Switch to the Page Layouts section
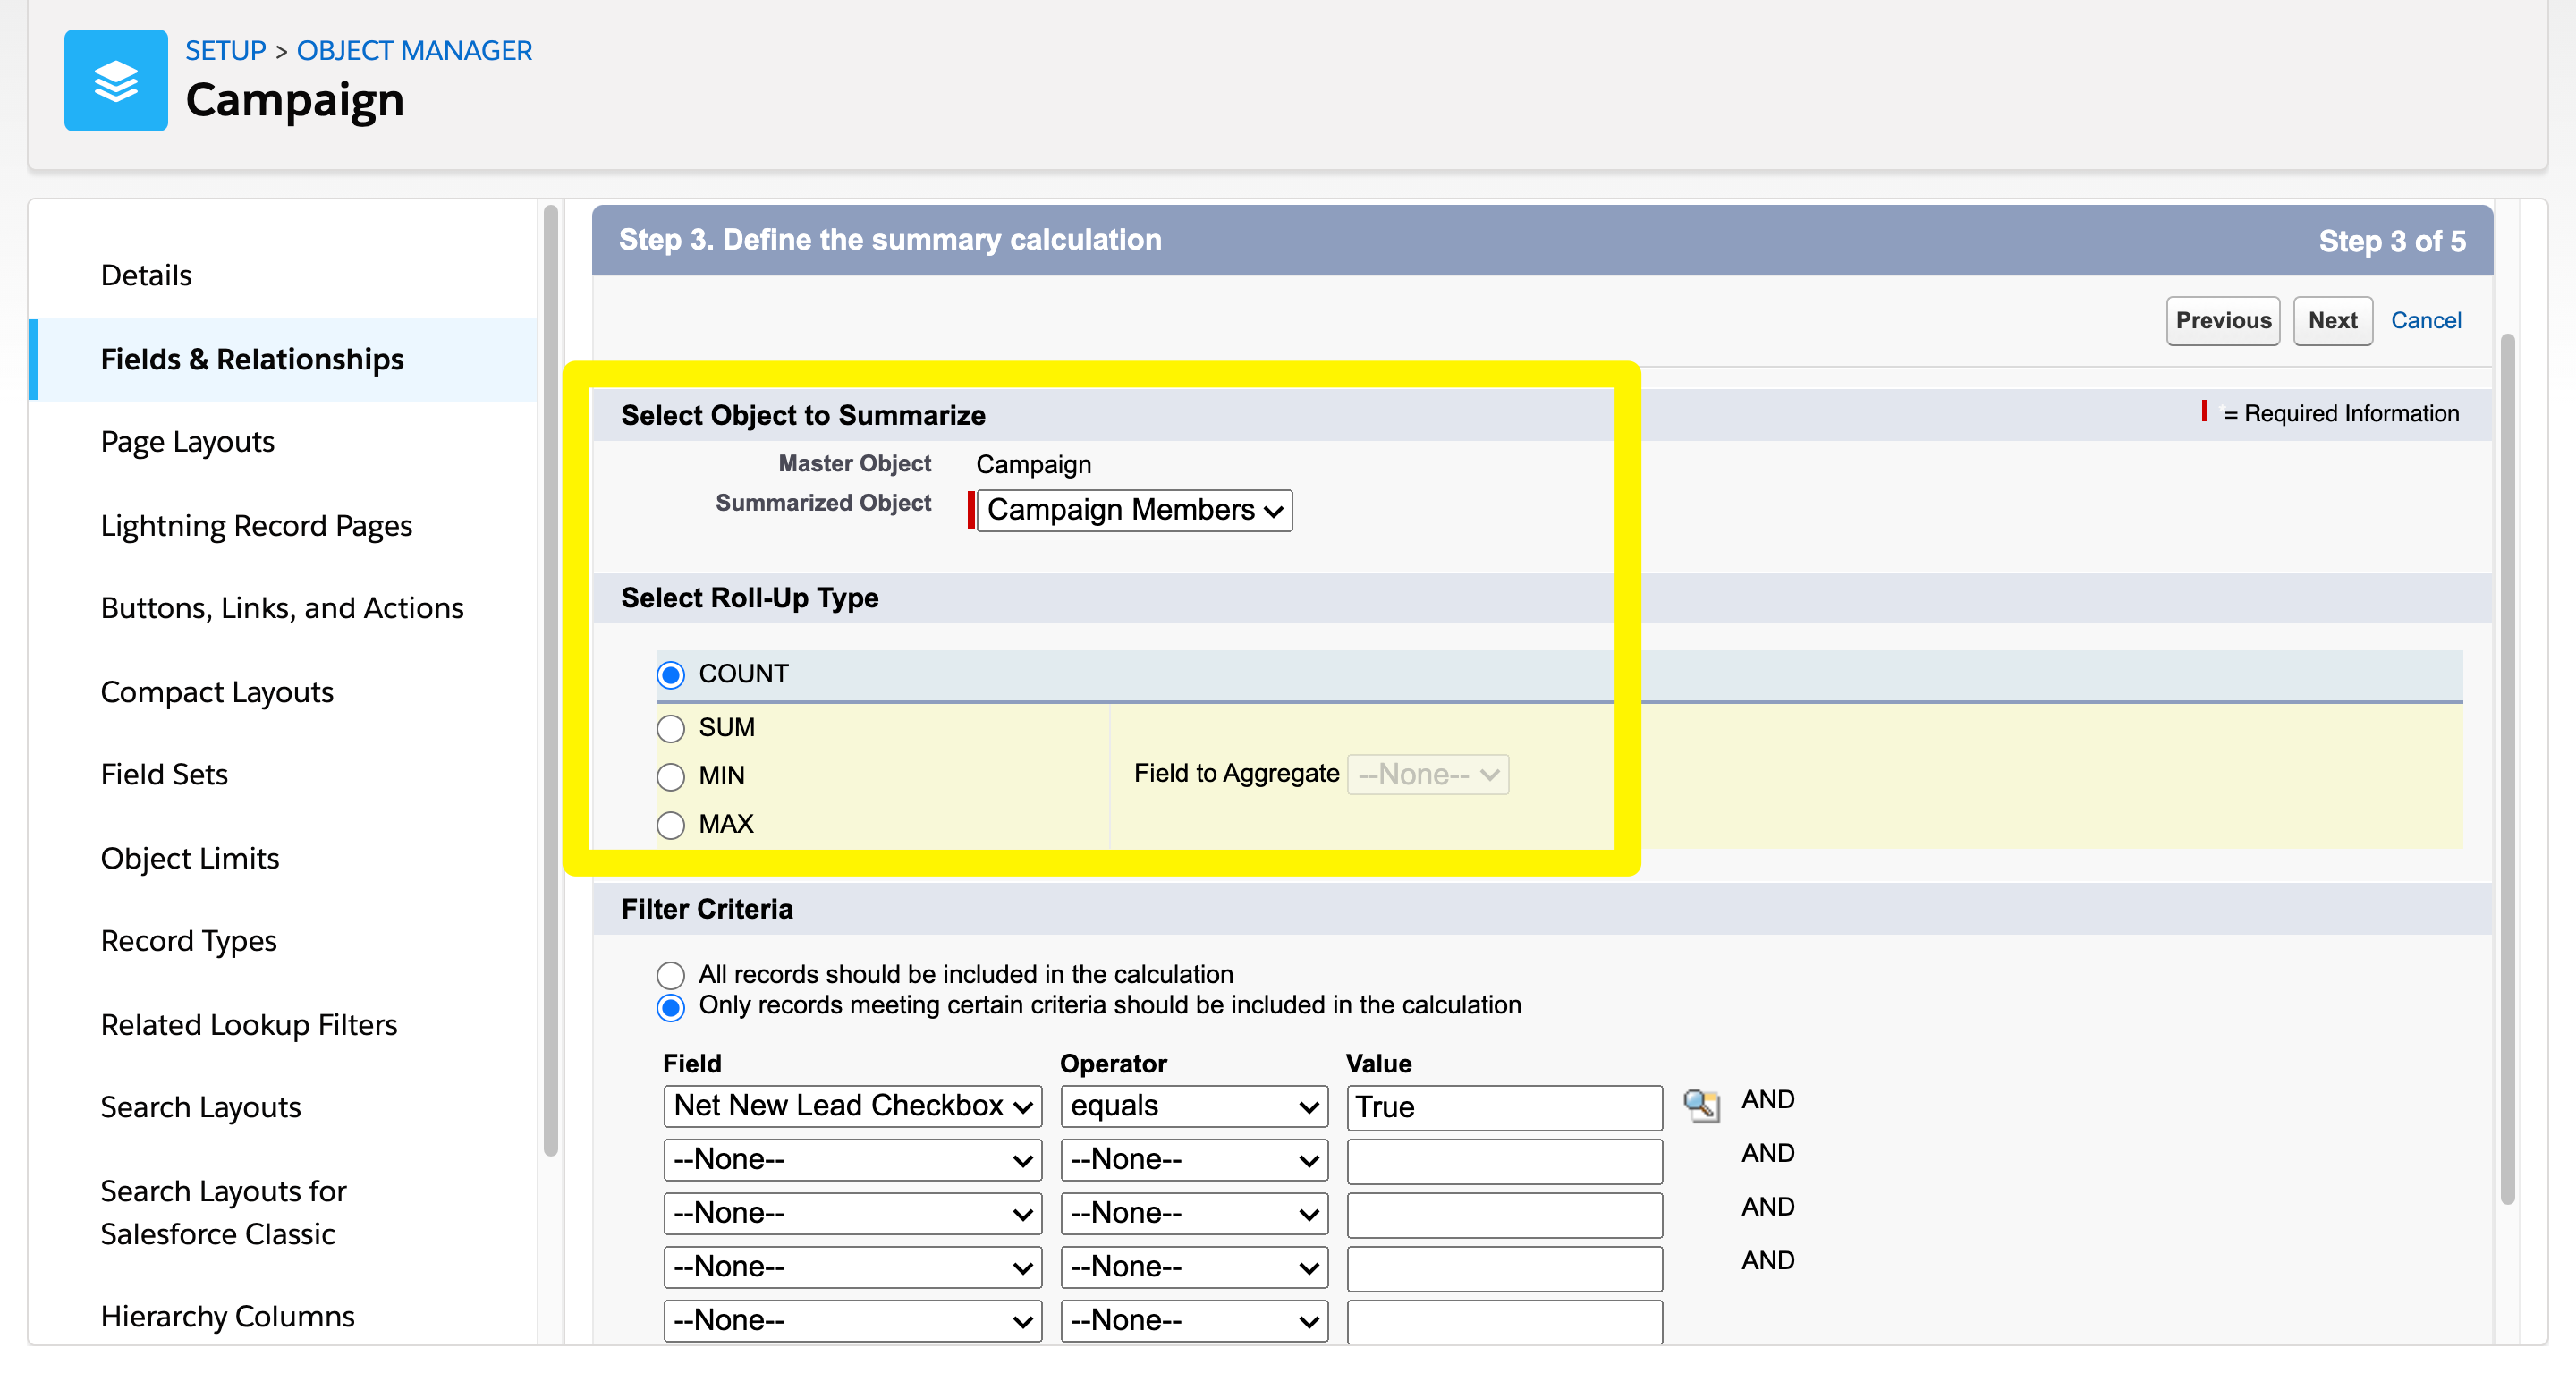 (x=187, y=441)
